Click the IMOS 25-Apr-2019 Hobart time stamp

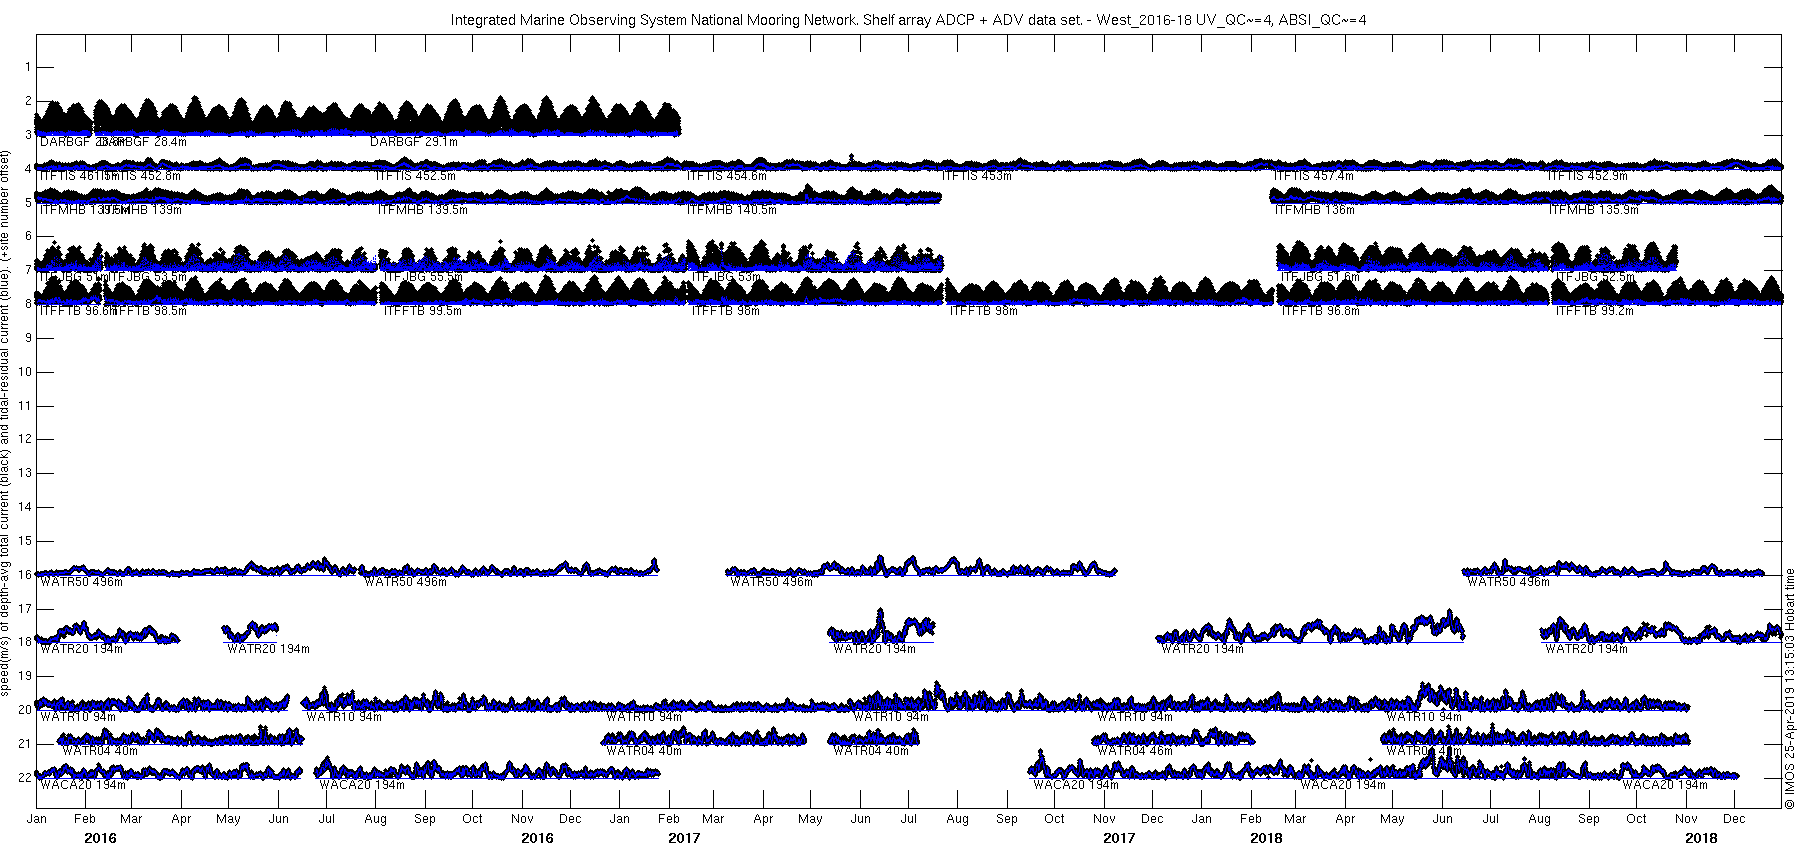(1790, 689)
